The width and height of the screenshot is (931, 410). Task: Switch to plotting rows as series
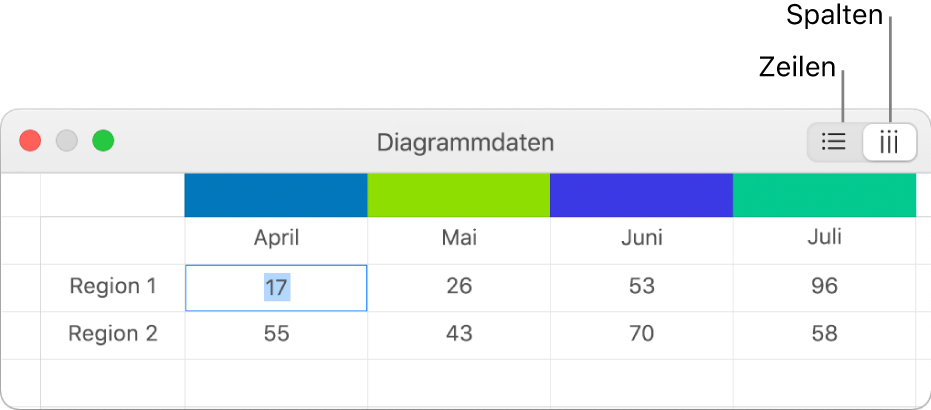coord(834,142)
